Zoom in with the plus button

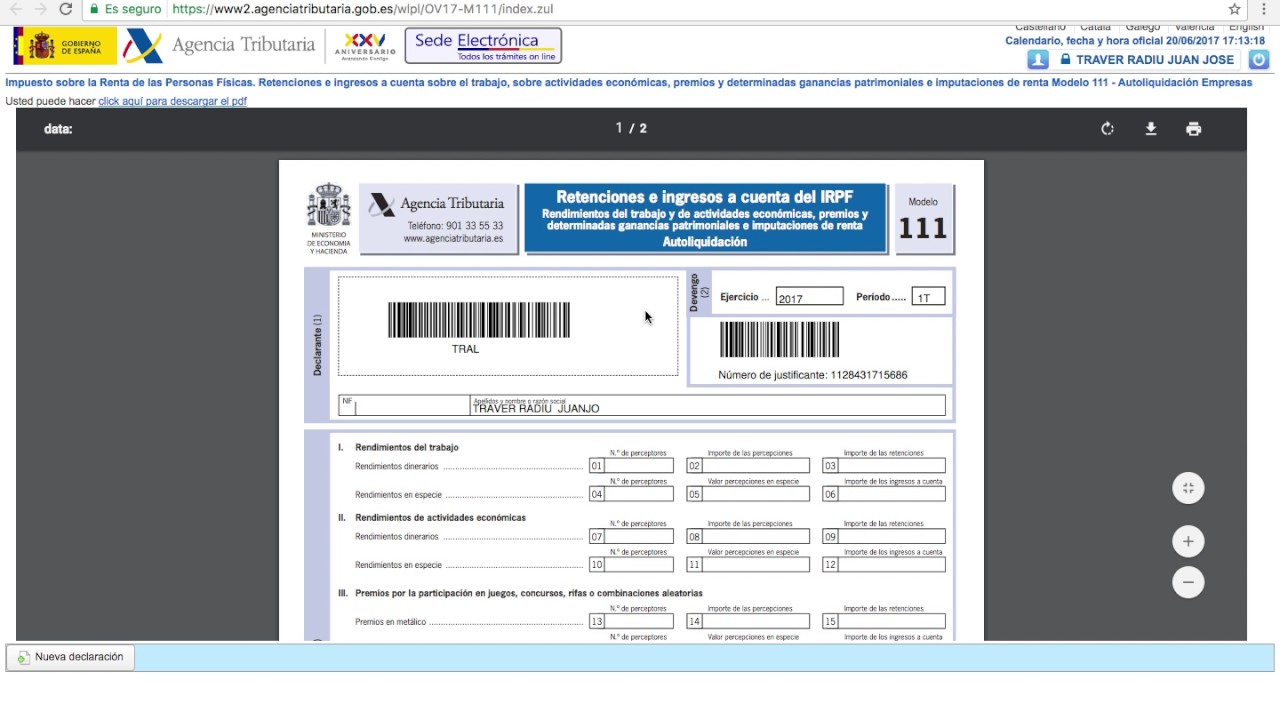(x=1188, y=541)
